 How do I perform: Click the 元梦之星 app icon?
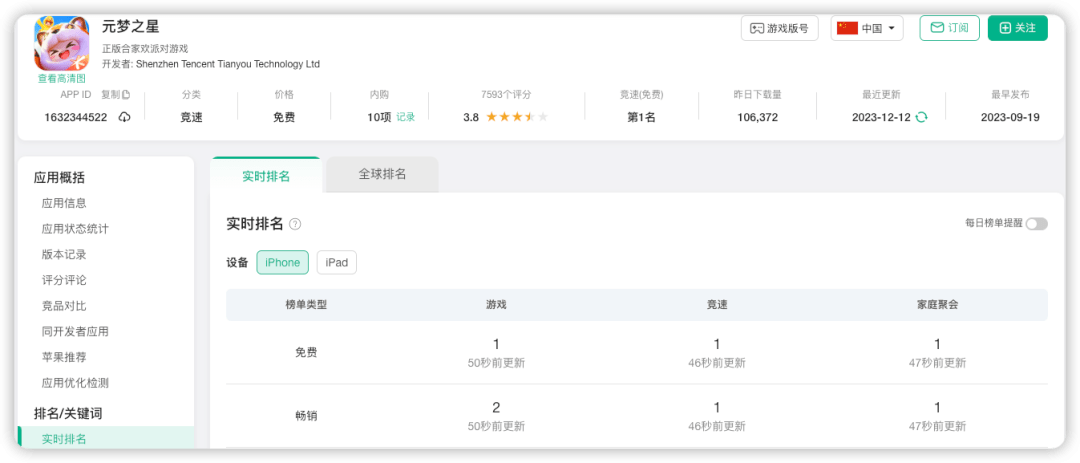click(x=62, y=42)
